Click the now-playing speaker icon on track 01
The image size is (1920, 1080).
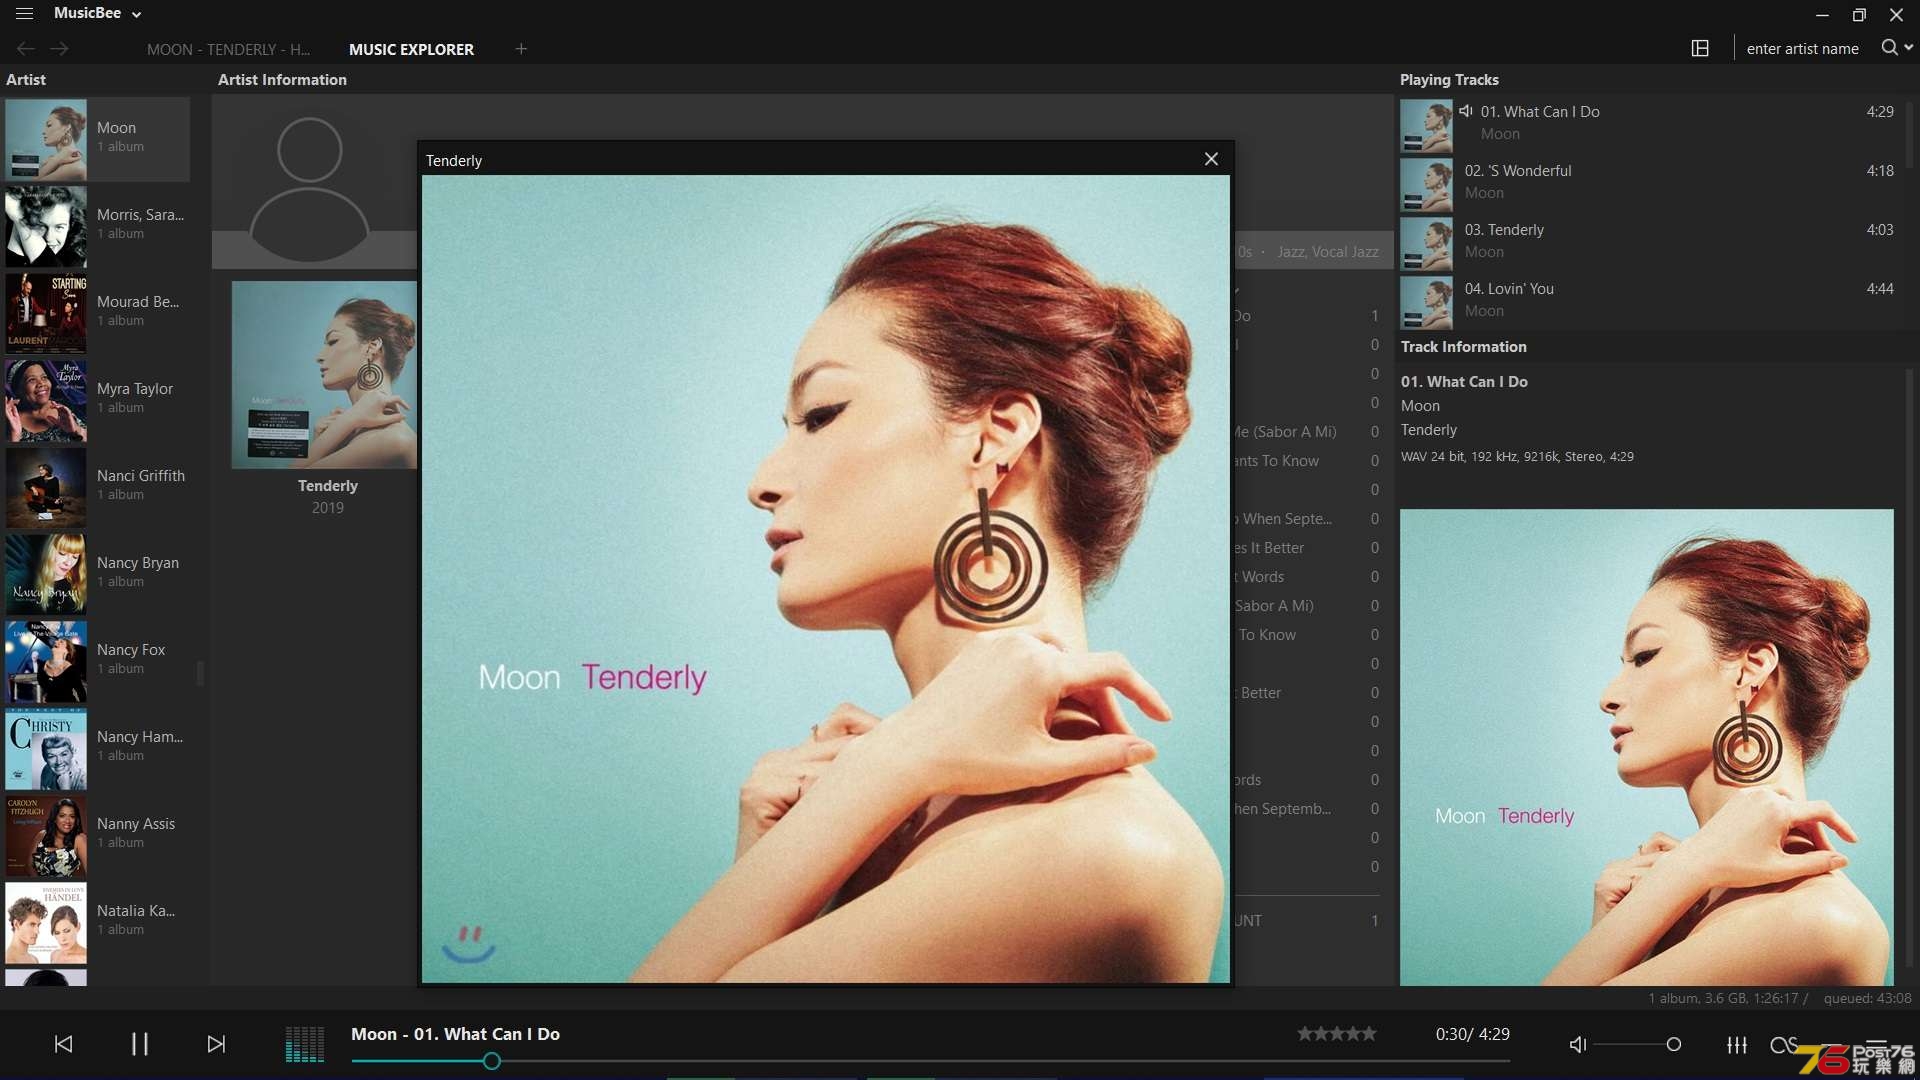coord(1466,111)
